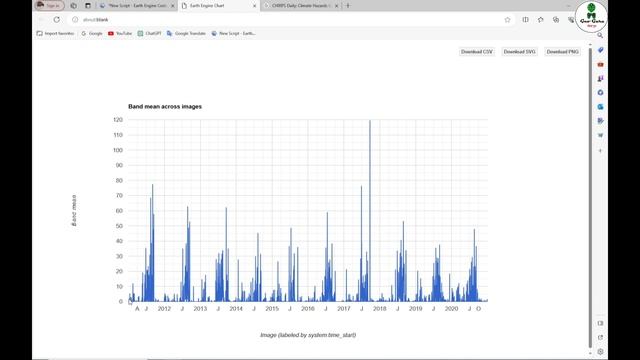Open the sidebar Drop icon
Viewport: 640px width, 360px height.
tap(600, 121)
